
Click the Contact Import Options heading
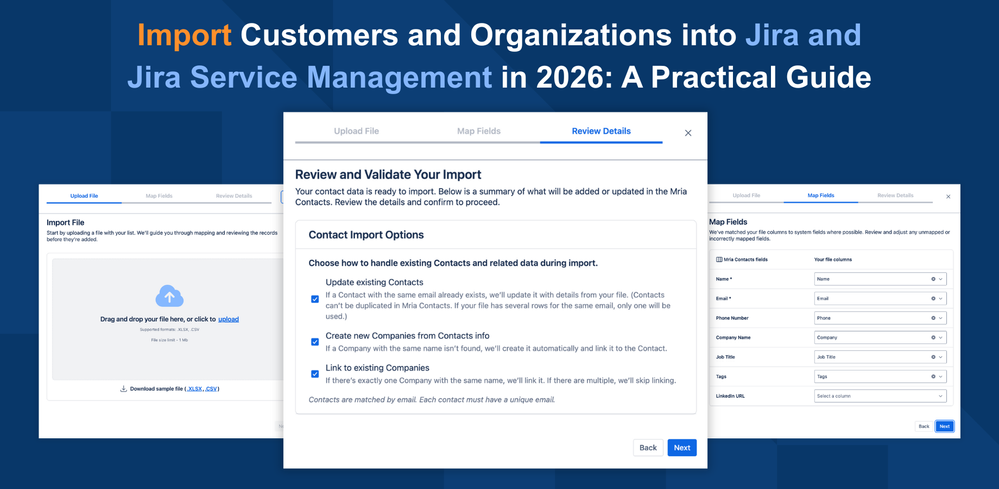[366, 235]
